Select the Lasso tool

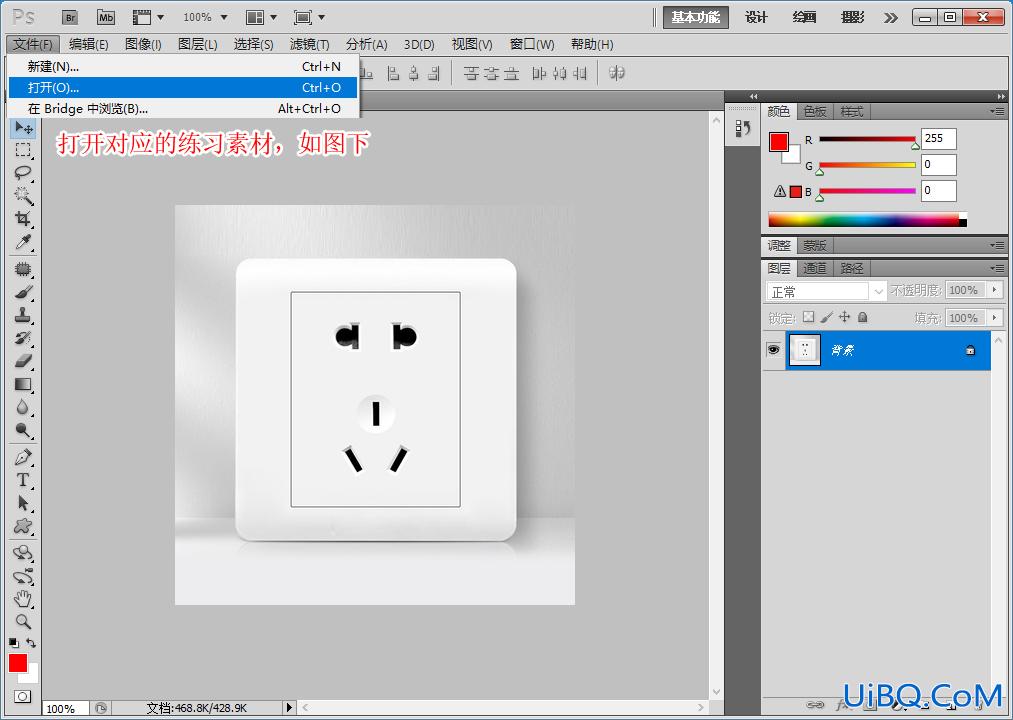tap(23, 173)
